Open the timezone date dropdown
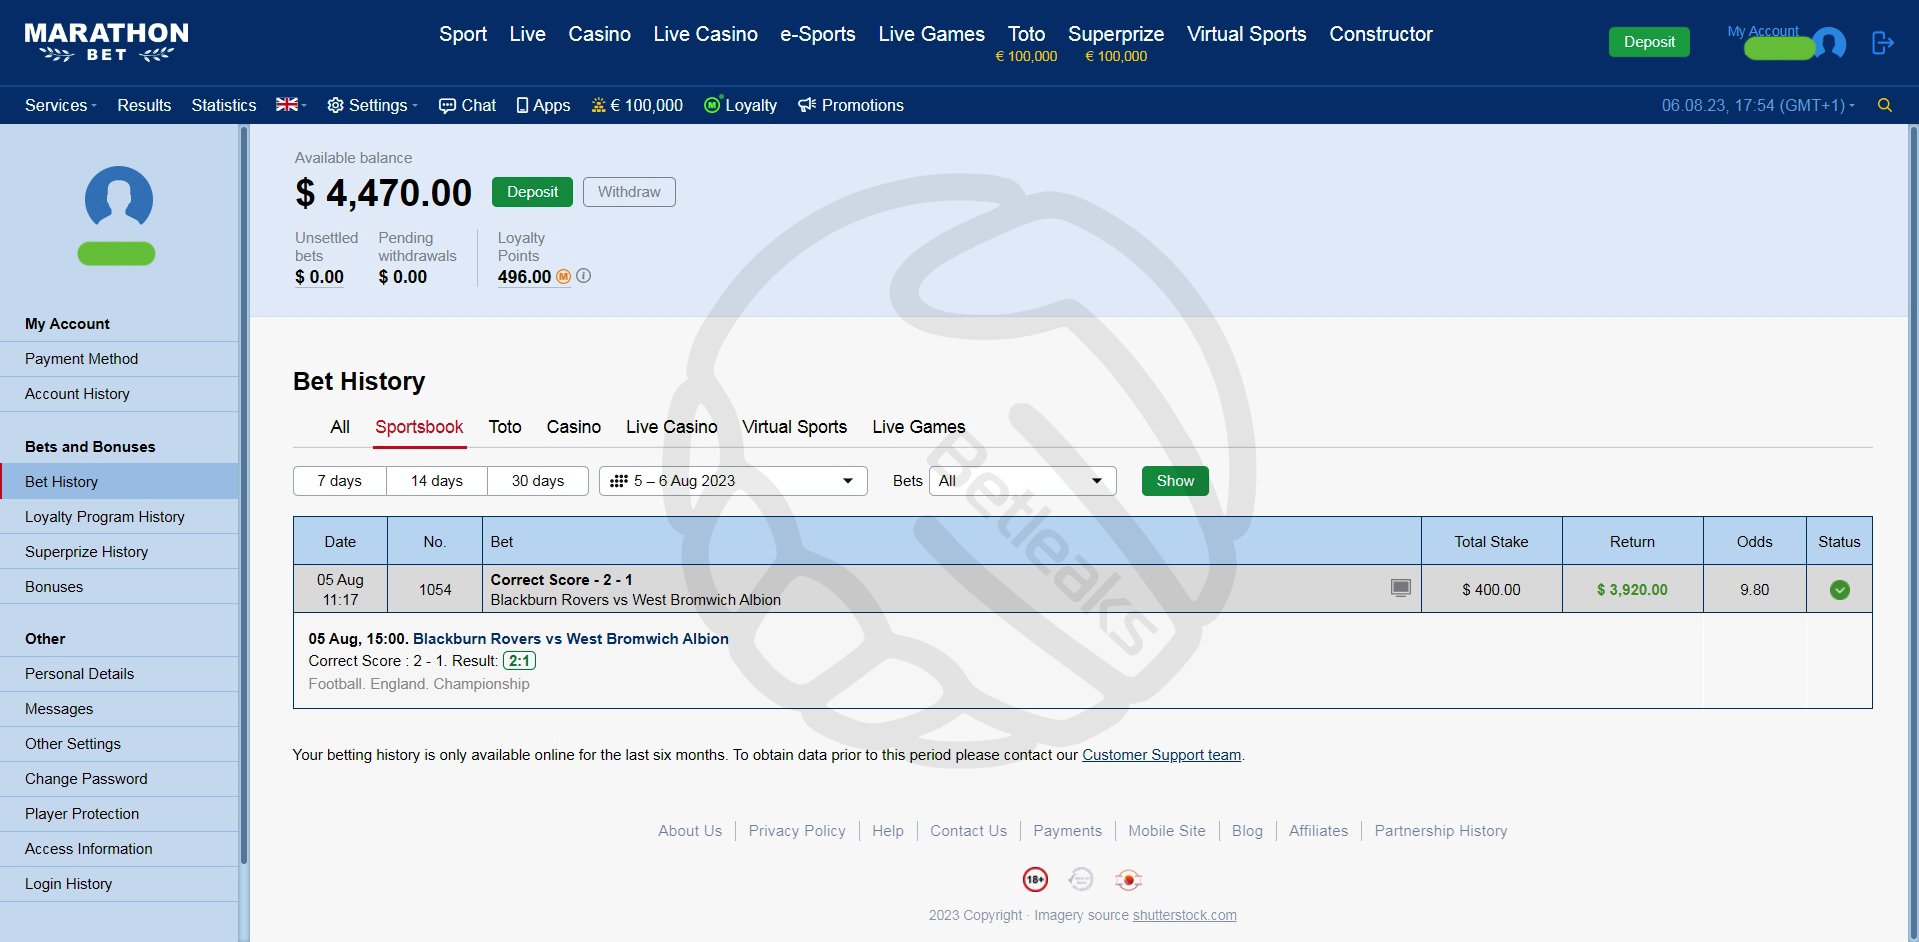Screen dimensions: 1919x942 click(x=1758, y=105)
